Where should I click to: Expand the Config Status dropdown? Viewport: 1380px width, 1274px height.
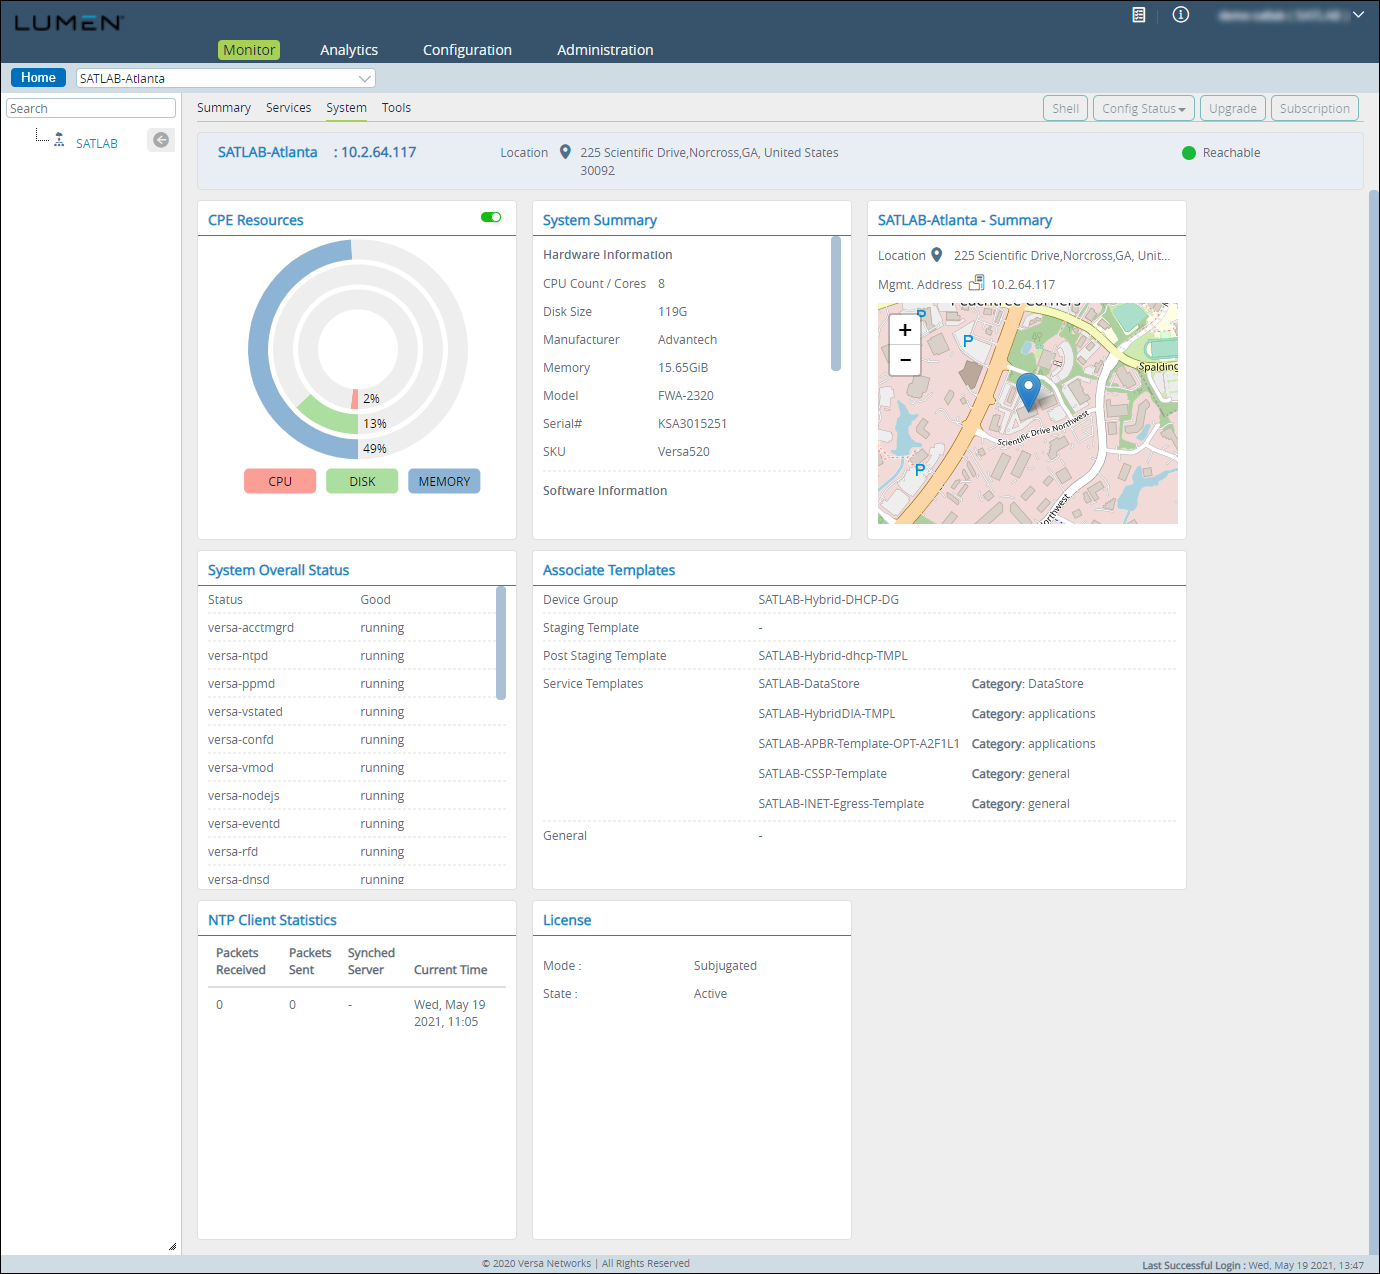point(1144,108)
